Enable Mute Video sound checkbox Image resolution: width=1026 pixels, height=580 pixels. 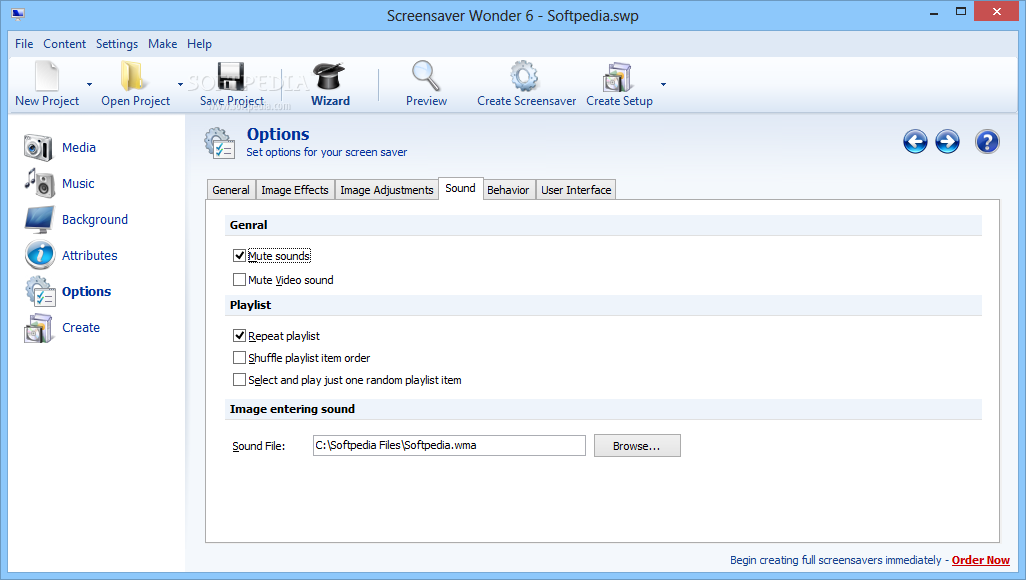point(239,280)
